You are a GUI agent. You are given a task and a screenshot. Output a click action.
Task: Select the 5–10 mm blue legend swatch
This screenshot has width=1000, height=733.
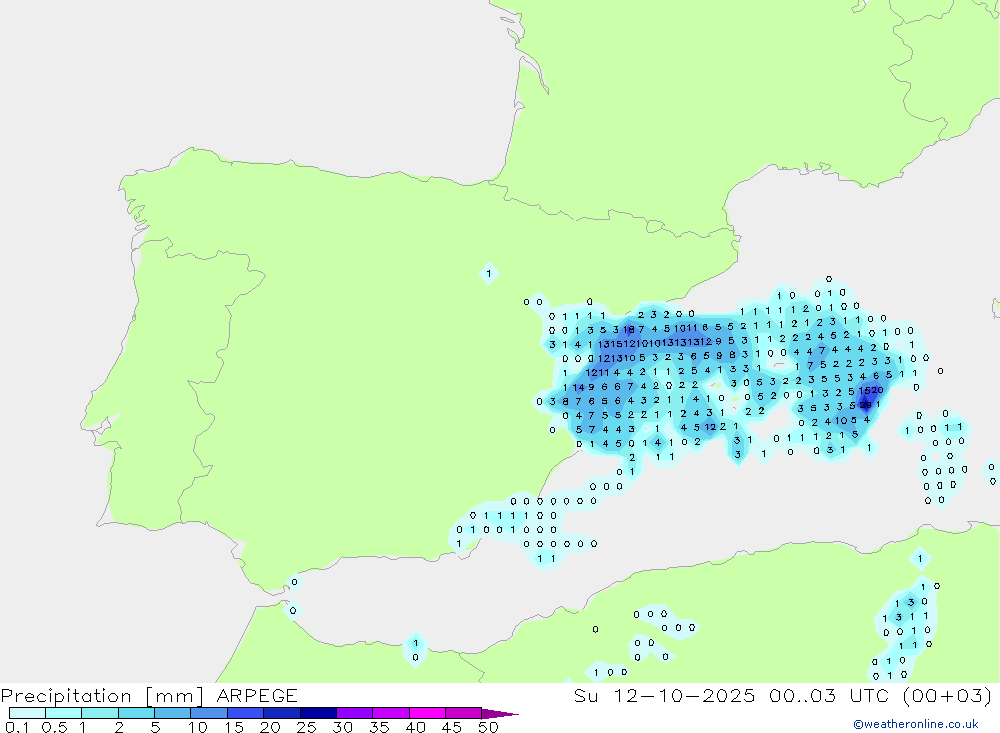pyautogui.click(x=173, y=713)
